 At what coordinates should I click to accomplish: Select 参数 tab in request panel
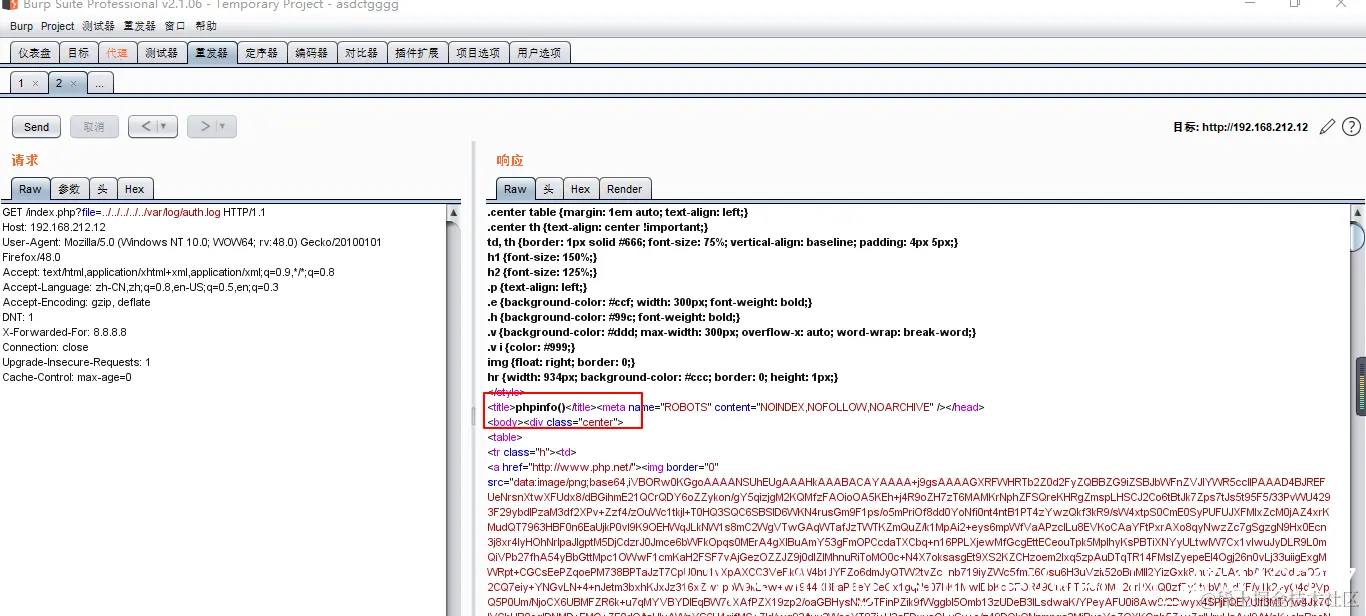click(69, 189)
